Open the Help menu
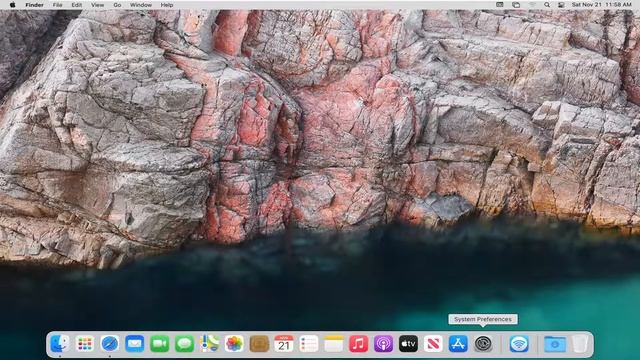 [x=167, y=5]
